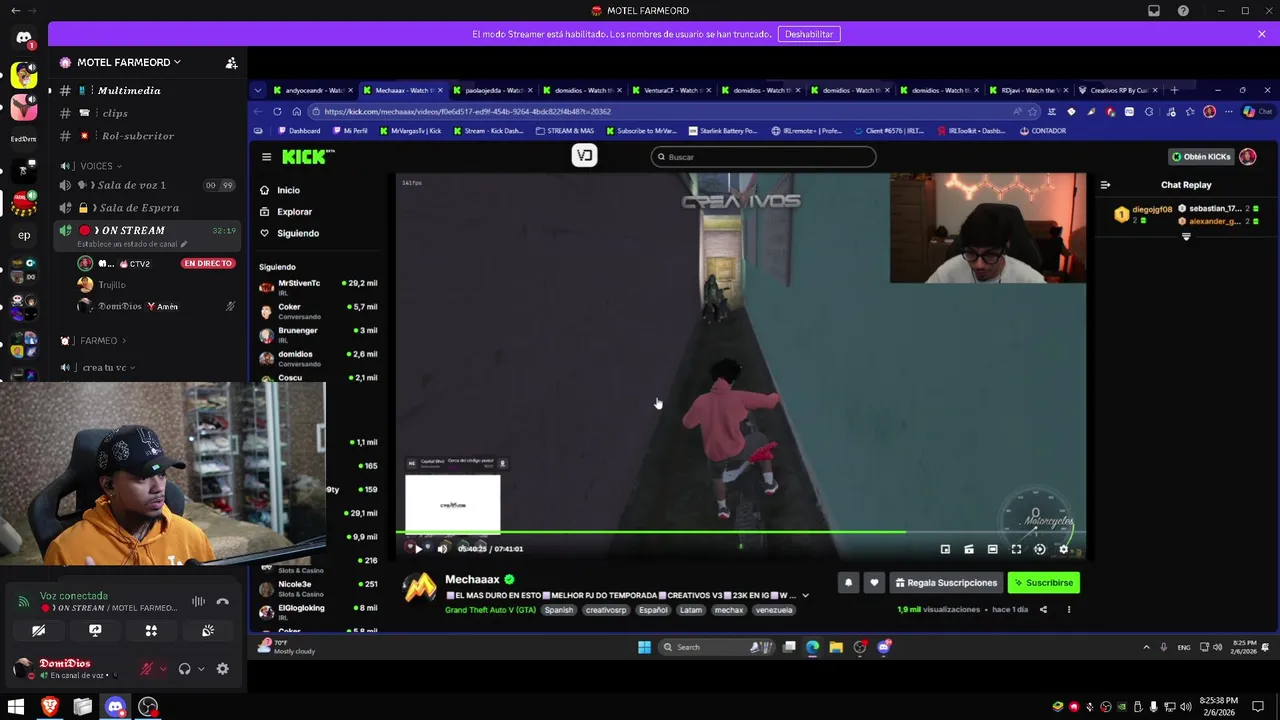Image resolution: width=1280 pixels, height=720 pixels.
Task: Toggle Discord headphones deafen
Action: (x=184, y=669)
